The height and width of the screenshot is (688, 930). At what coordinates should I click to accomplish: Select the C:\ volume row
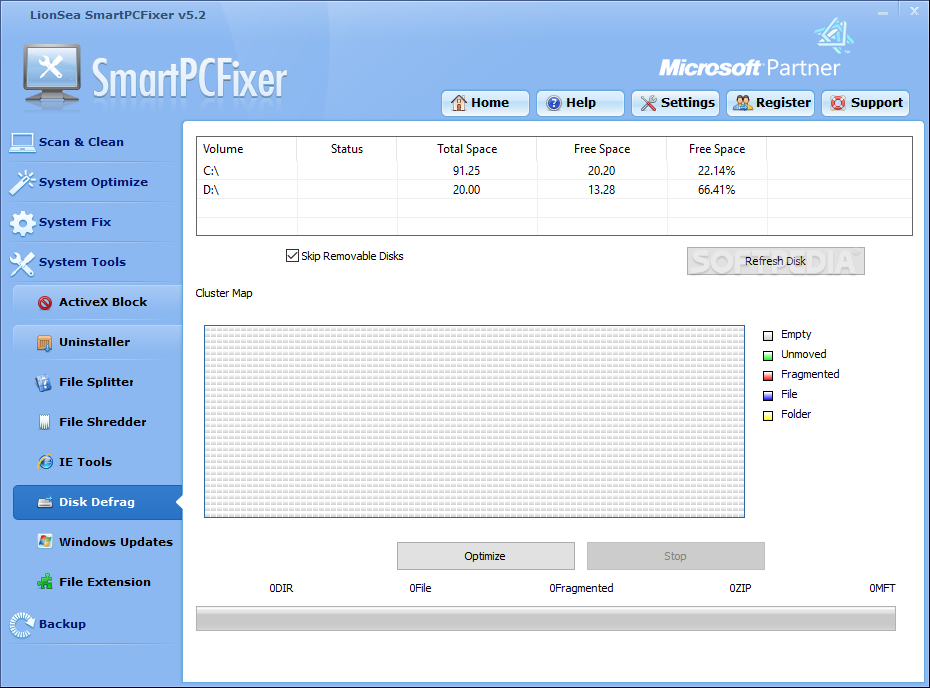pos(554,171)
